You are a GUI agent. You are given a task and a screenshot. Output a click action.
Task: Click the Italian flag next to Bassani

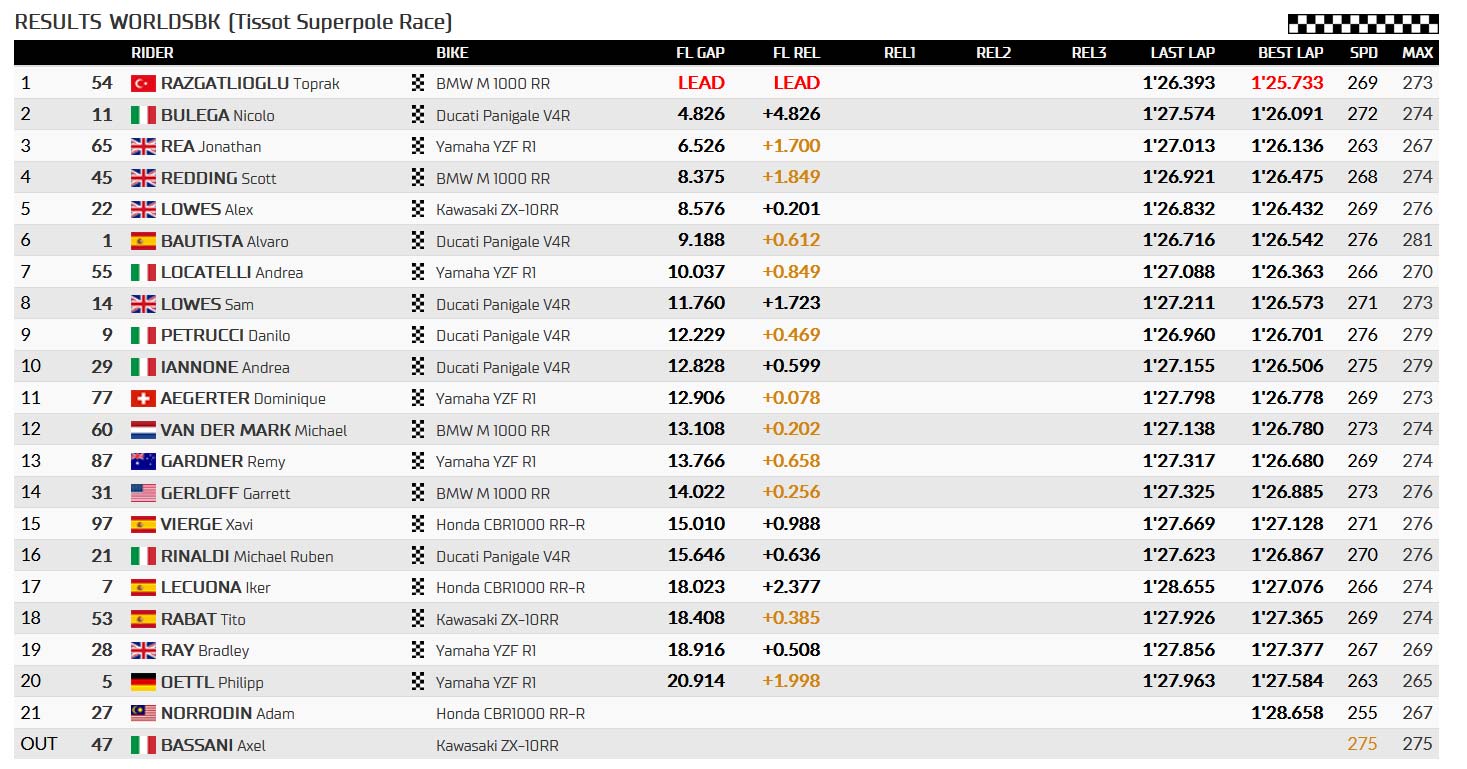(x=143, y=745)
